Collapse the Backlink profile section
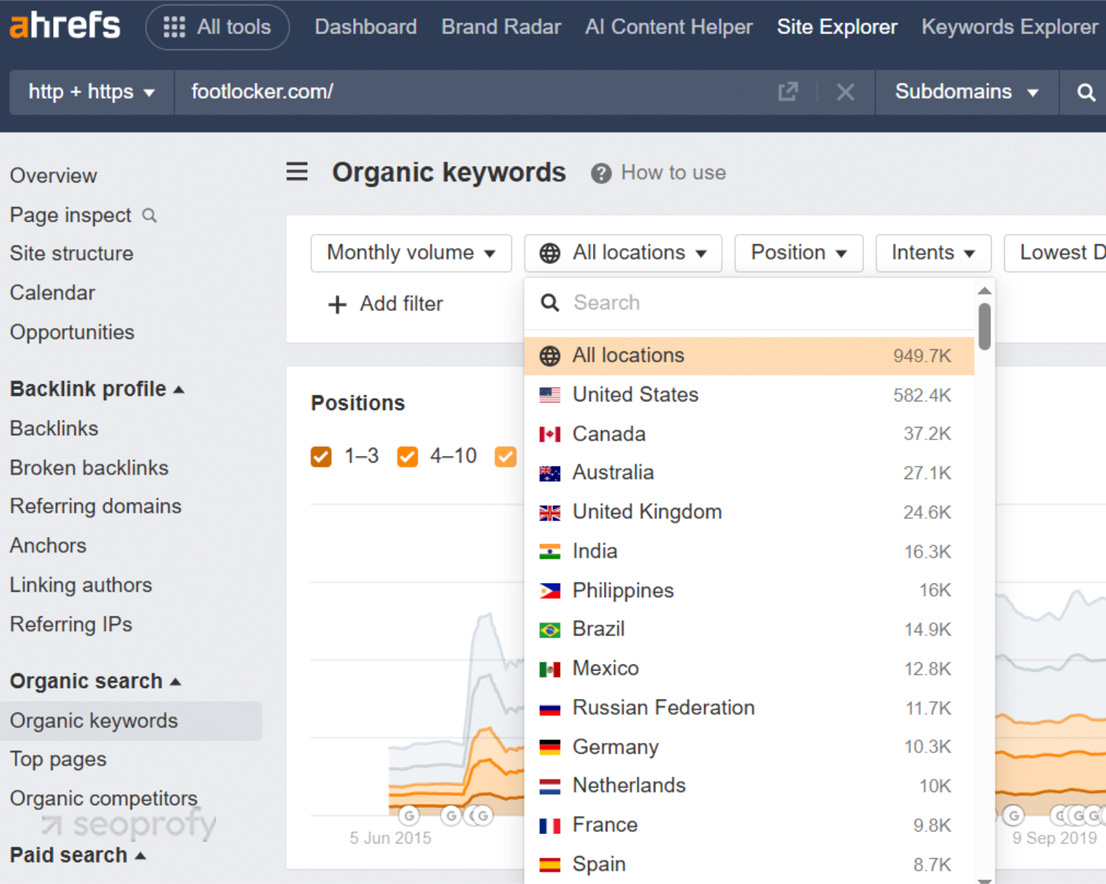 pyautogui.click(x=97, y=389)
